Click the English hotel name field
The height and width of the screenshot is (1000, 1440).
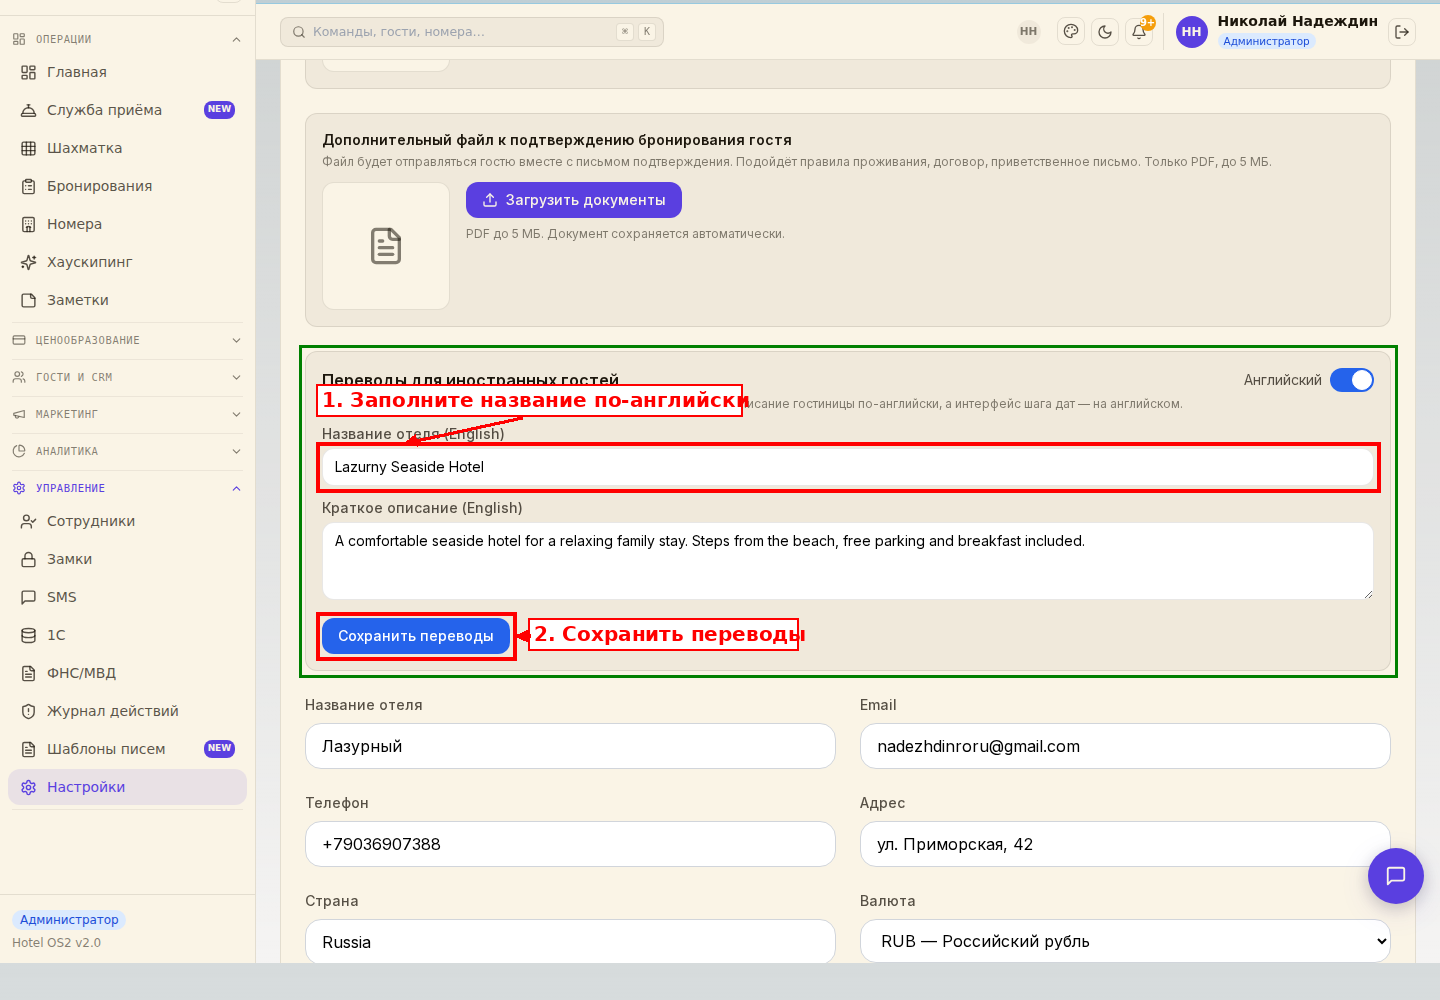point(848,467)
